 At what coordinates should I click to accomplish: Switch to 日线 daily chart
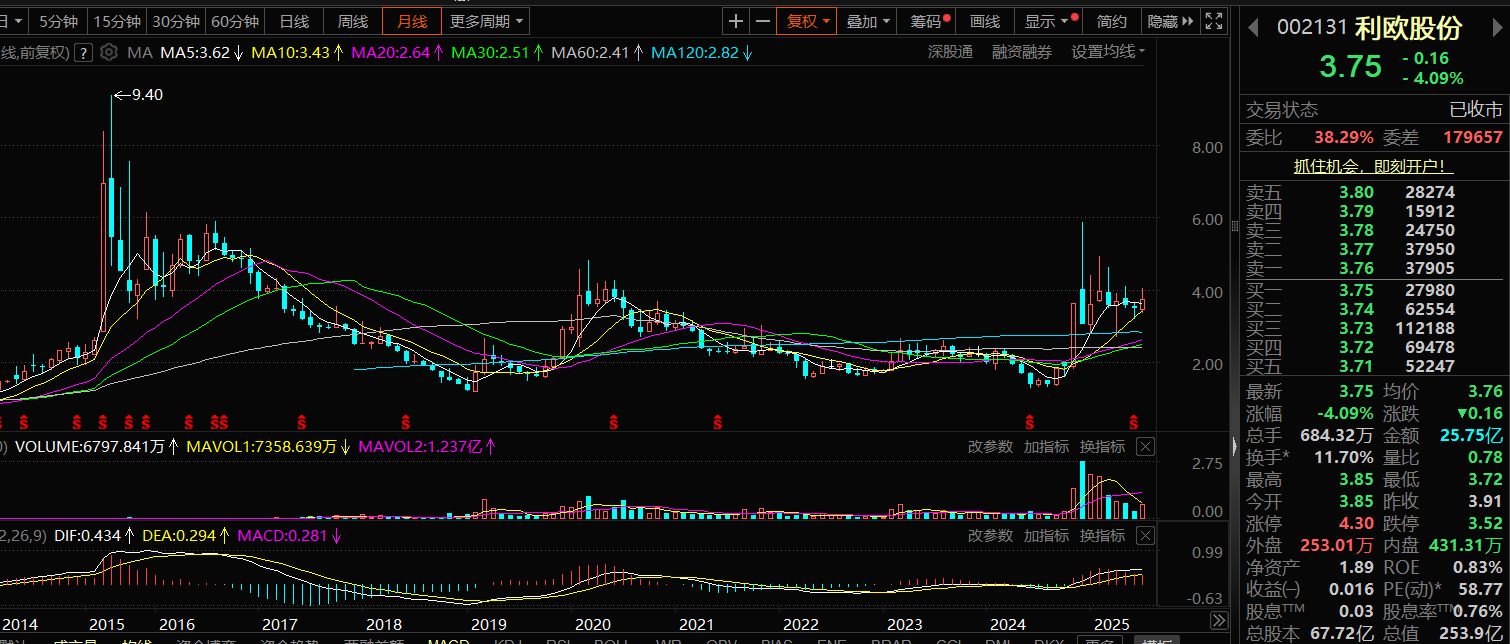point(294,21)
